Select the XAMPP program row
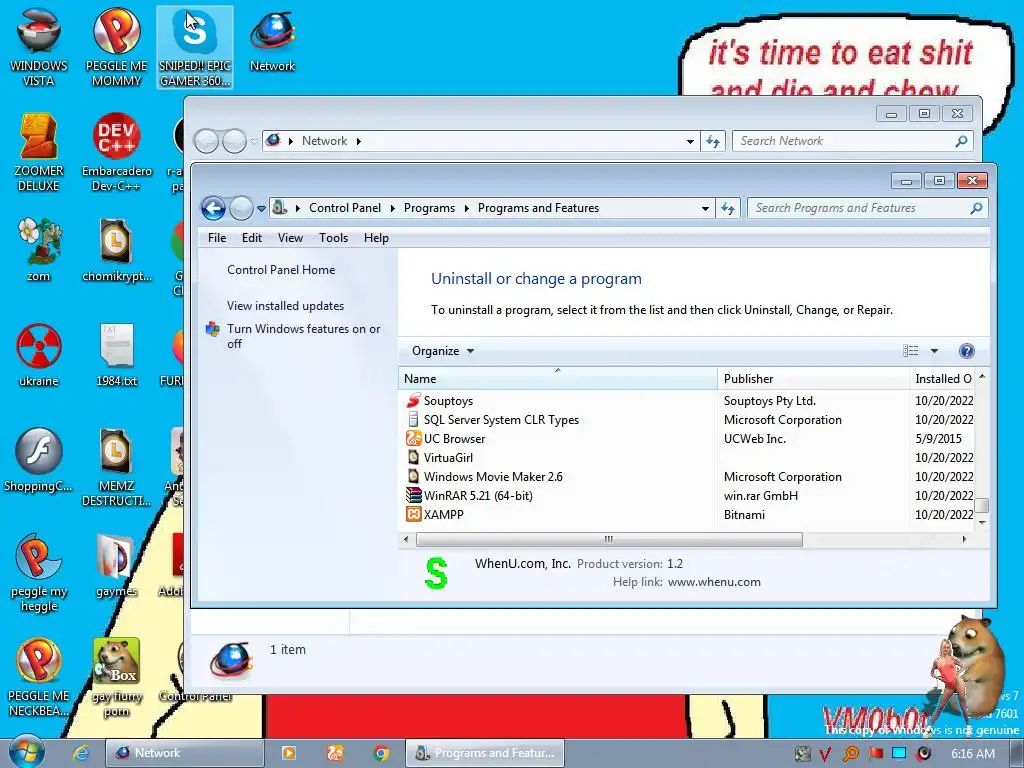The height and width of the screenshot is (768, 1024). pos(688,514)
